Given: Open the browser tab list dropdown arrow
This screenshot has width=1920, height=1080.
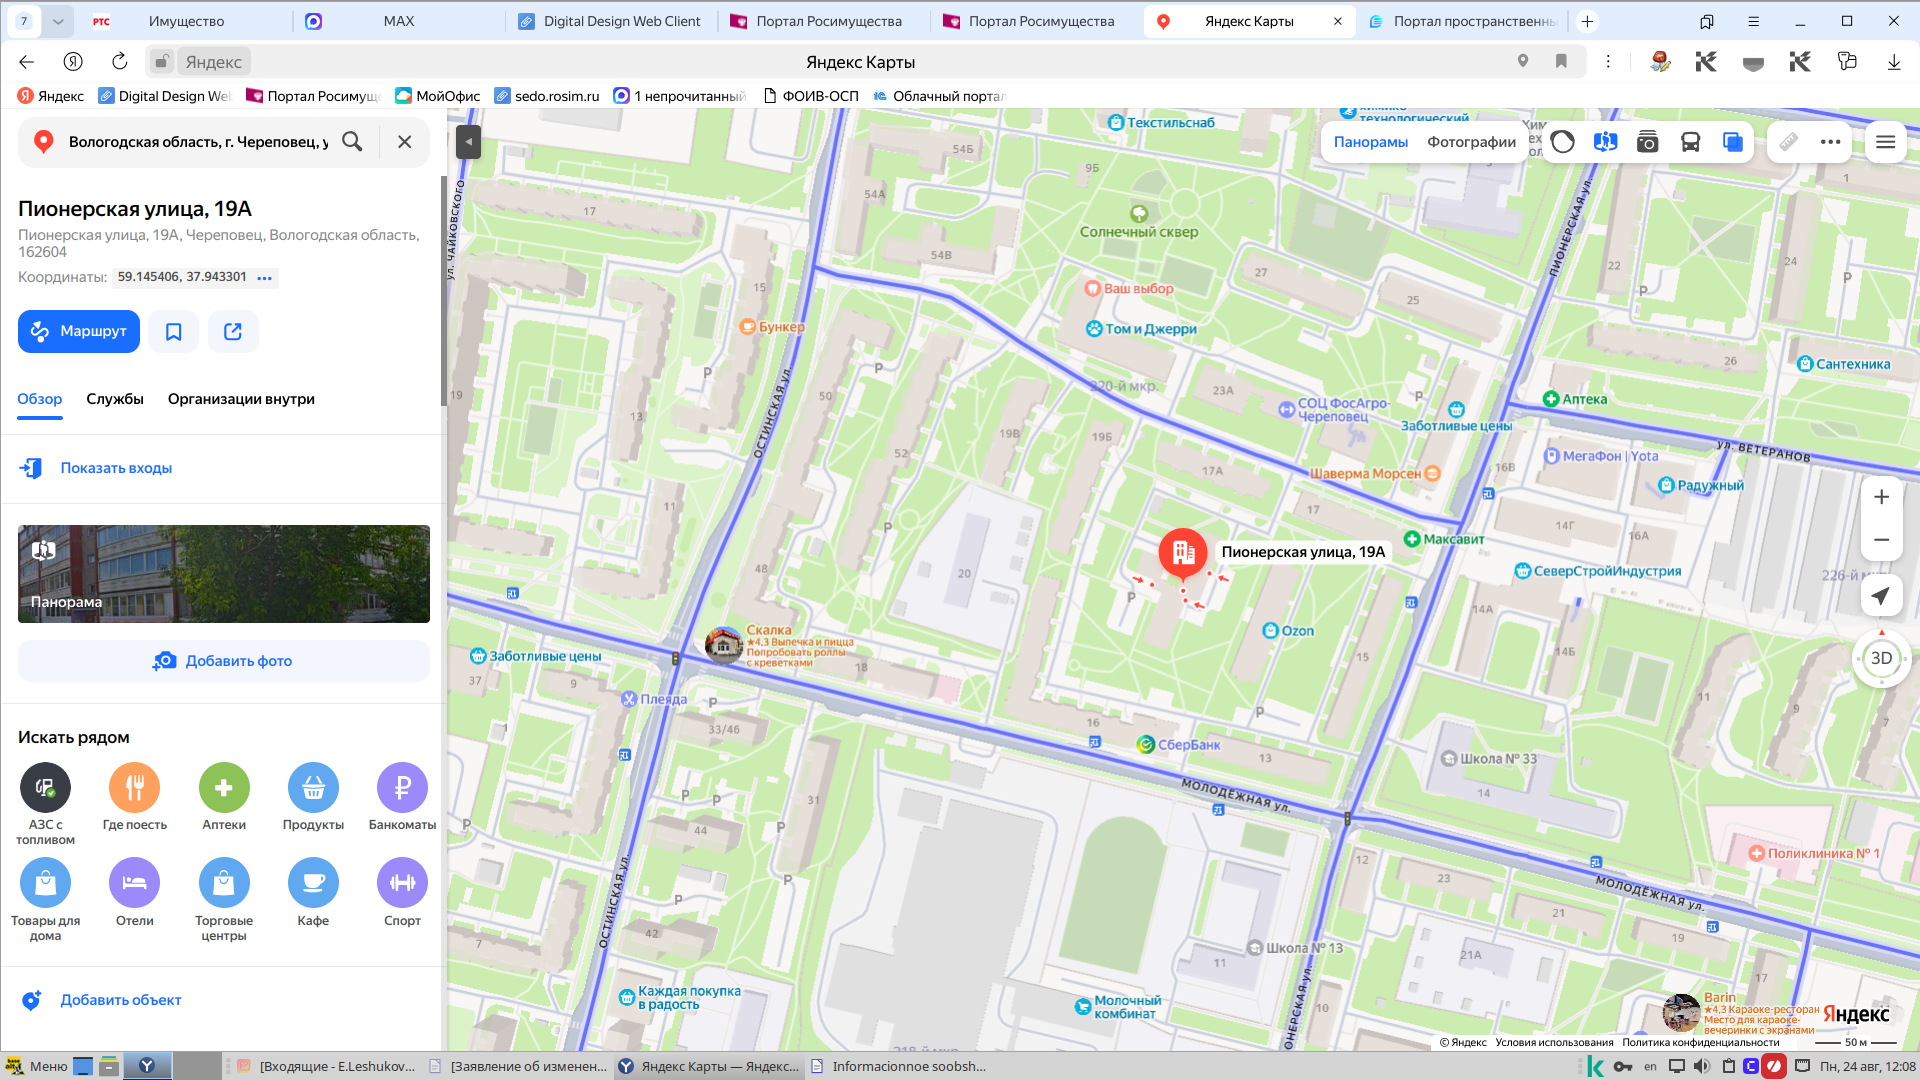Looking at the screenshot, I should click(58, 21).
